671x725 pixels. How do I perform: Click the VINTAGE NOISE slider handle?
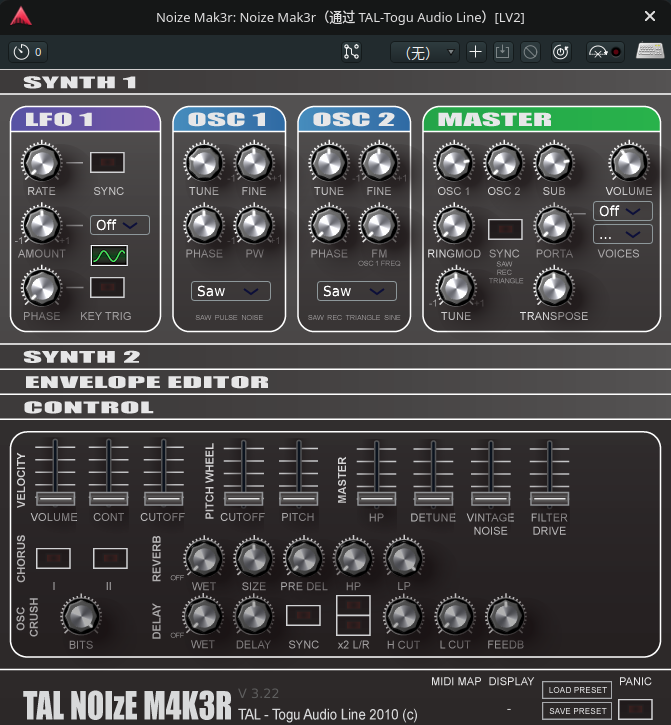click(491, 499)
